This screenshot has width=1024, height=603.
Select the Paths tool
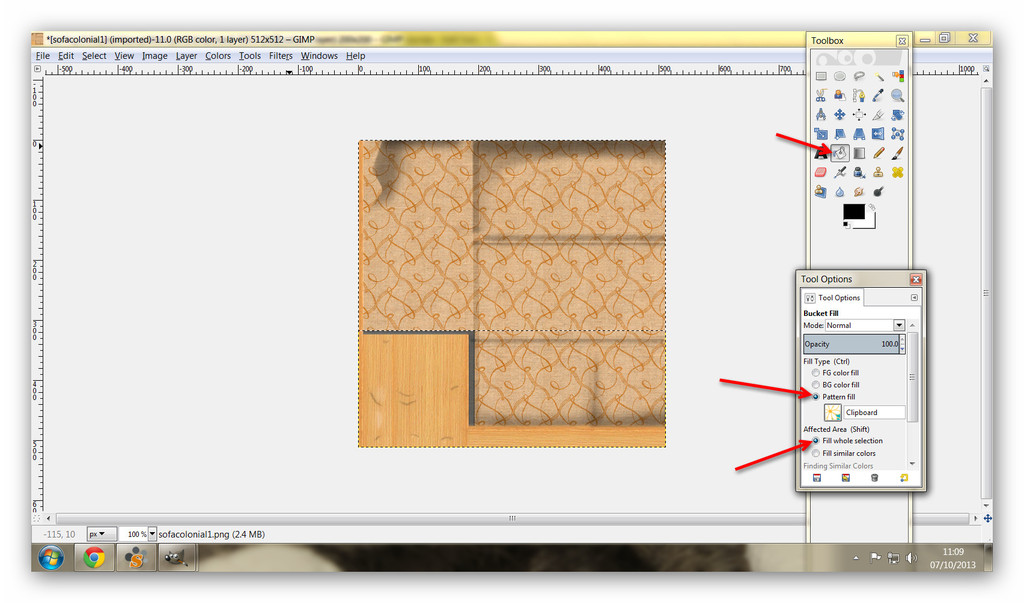859,96
